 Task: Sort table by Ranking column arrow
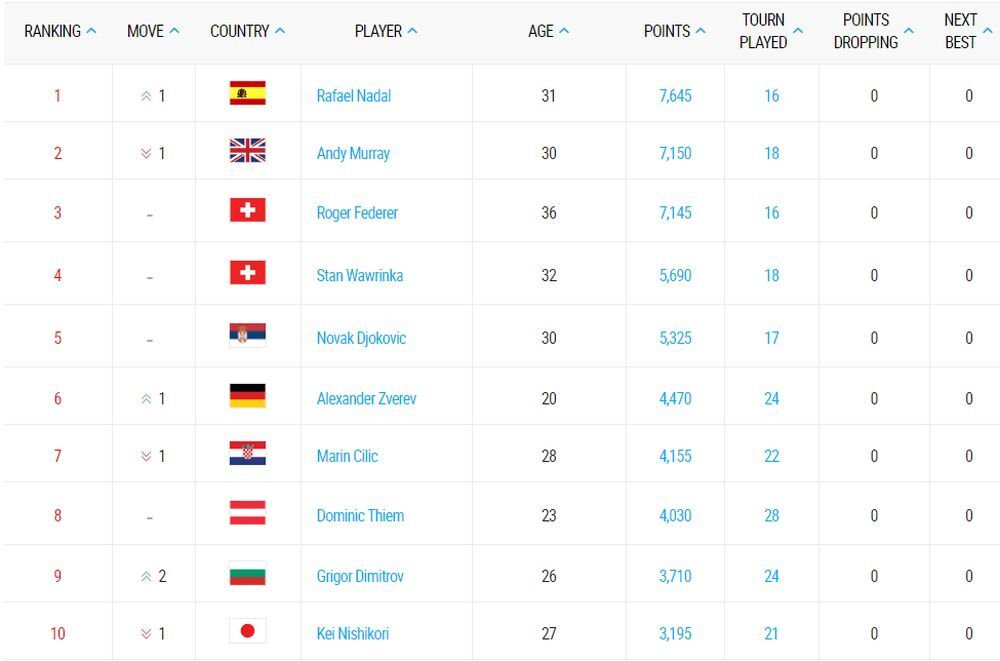coord(91,31)
